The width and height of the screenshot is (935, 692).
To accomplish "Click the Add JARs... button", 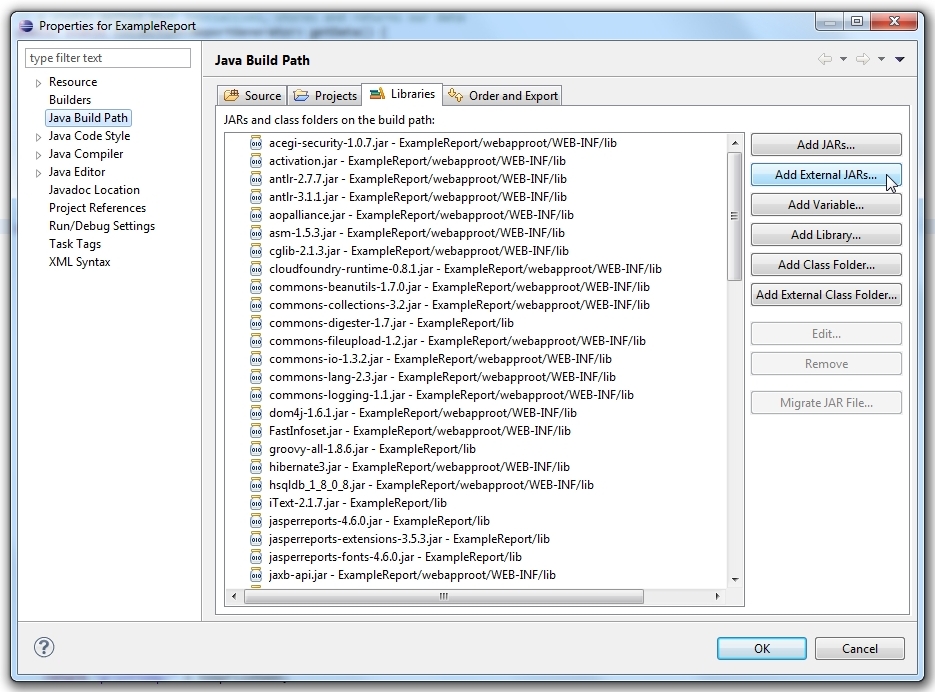I will point(826,144).
